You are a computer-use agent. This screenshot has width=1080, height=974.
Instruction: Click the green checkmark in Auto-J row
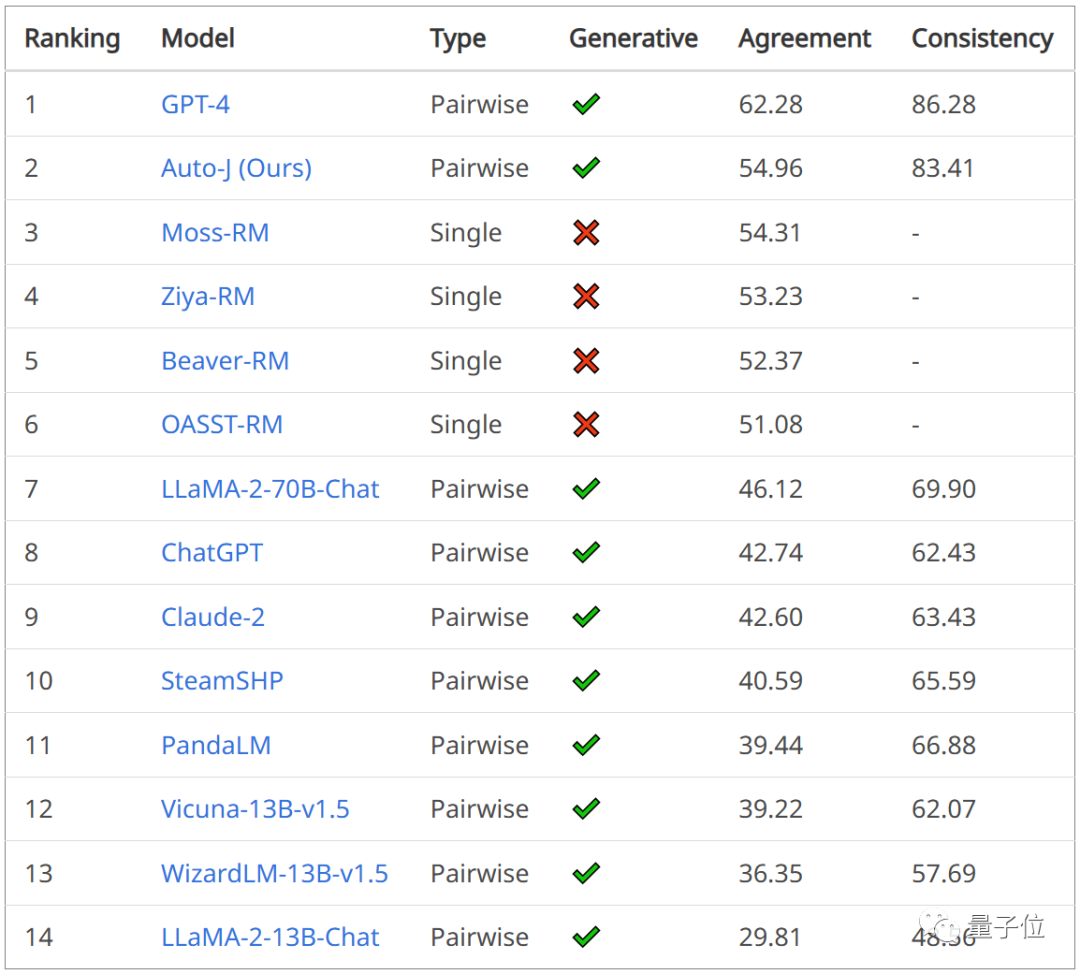click(586, 168)
